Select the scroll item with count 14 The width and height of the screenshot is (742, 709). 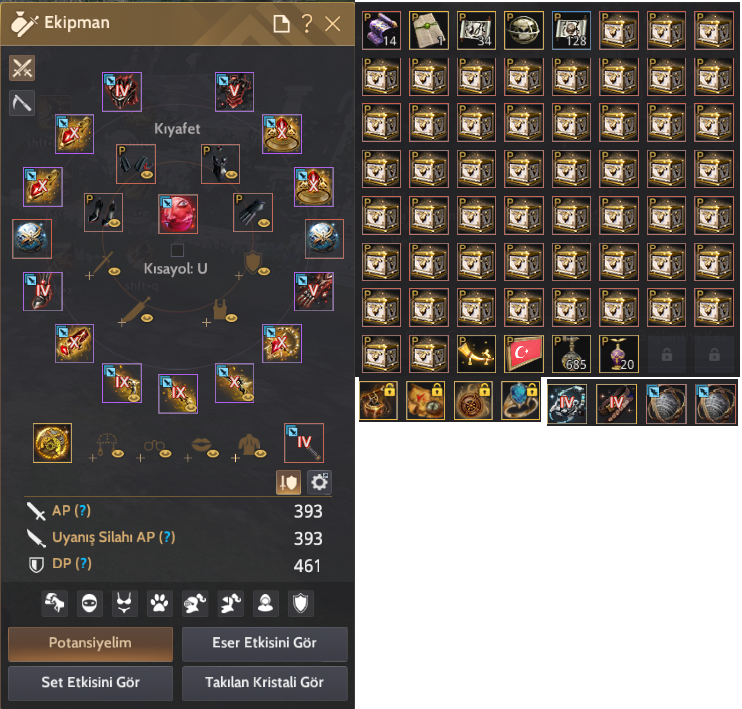click(381, 31)
